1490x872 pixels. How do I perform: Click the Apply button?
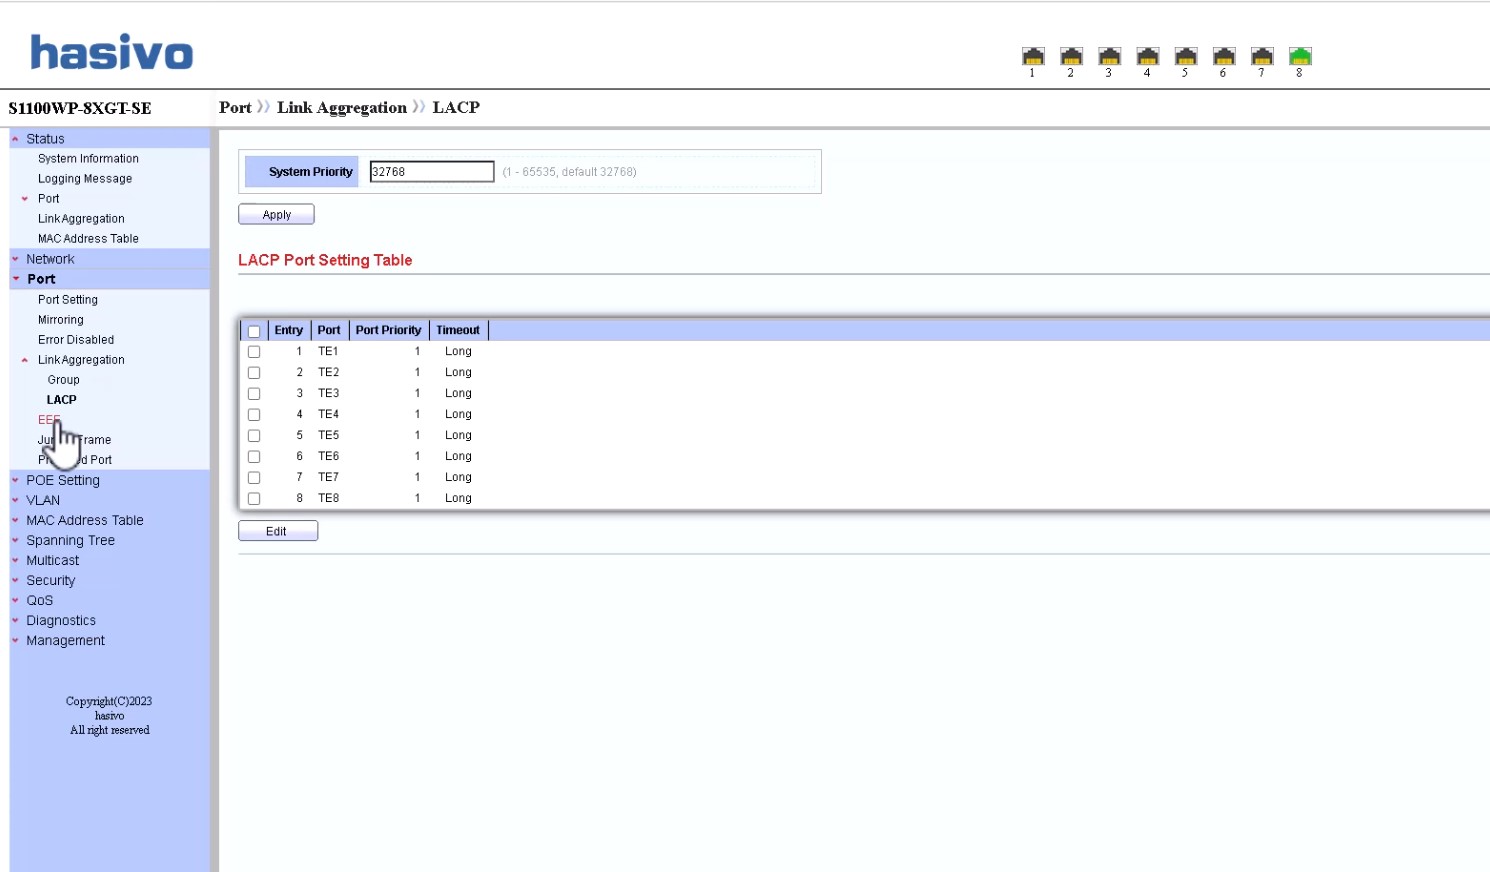tap(276, 214)
